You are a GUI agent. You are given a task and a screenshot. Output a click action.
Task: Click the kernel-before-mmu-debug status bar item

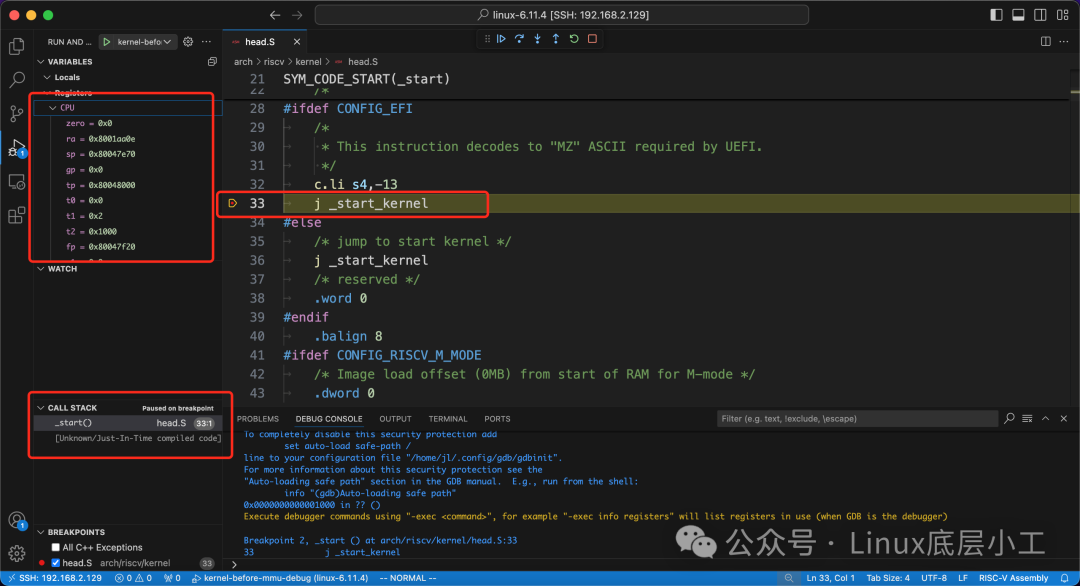pyautogui.click(x=280, y=578)
